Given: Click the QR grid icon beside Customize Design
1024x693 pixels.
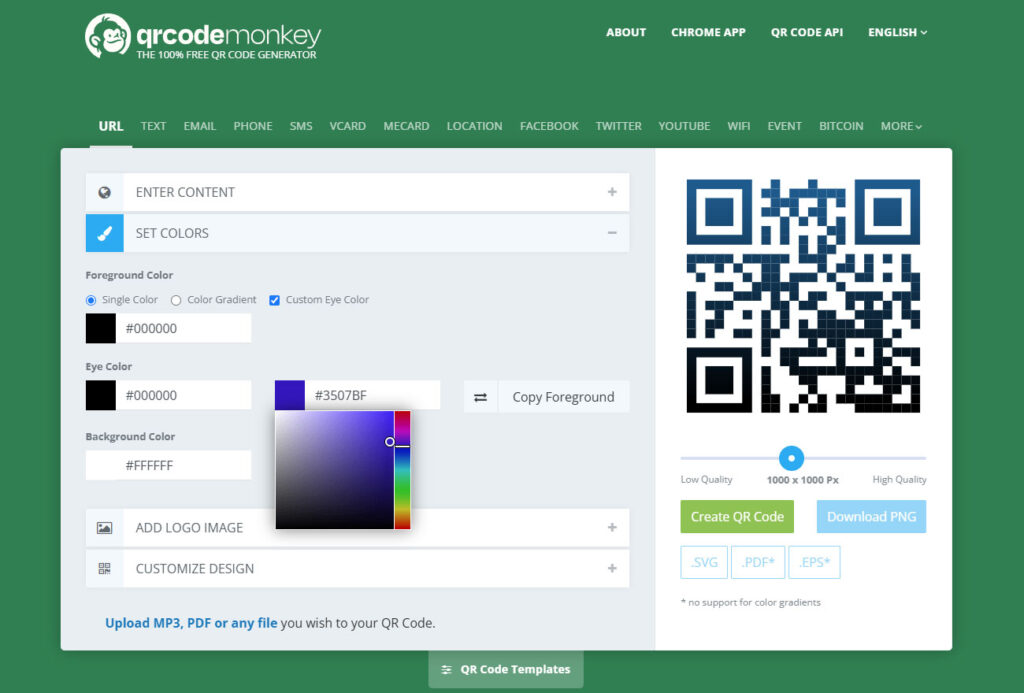Looking at the screenshot, I should click(x=104, y=568).
